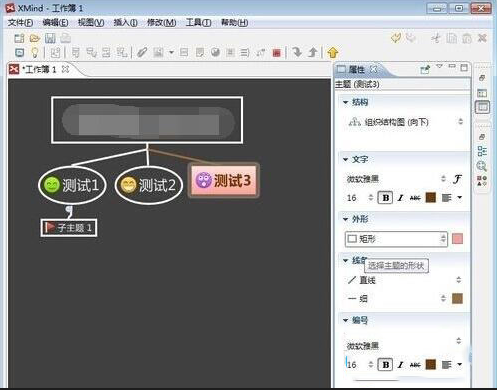Click the delete X icon in toolbar
This screenshot has width=497, height=390.
482,38
